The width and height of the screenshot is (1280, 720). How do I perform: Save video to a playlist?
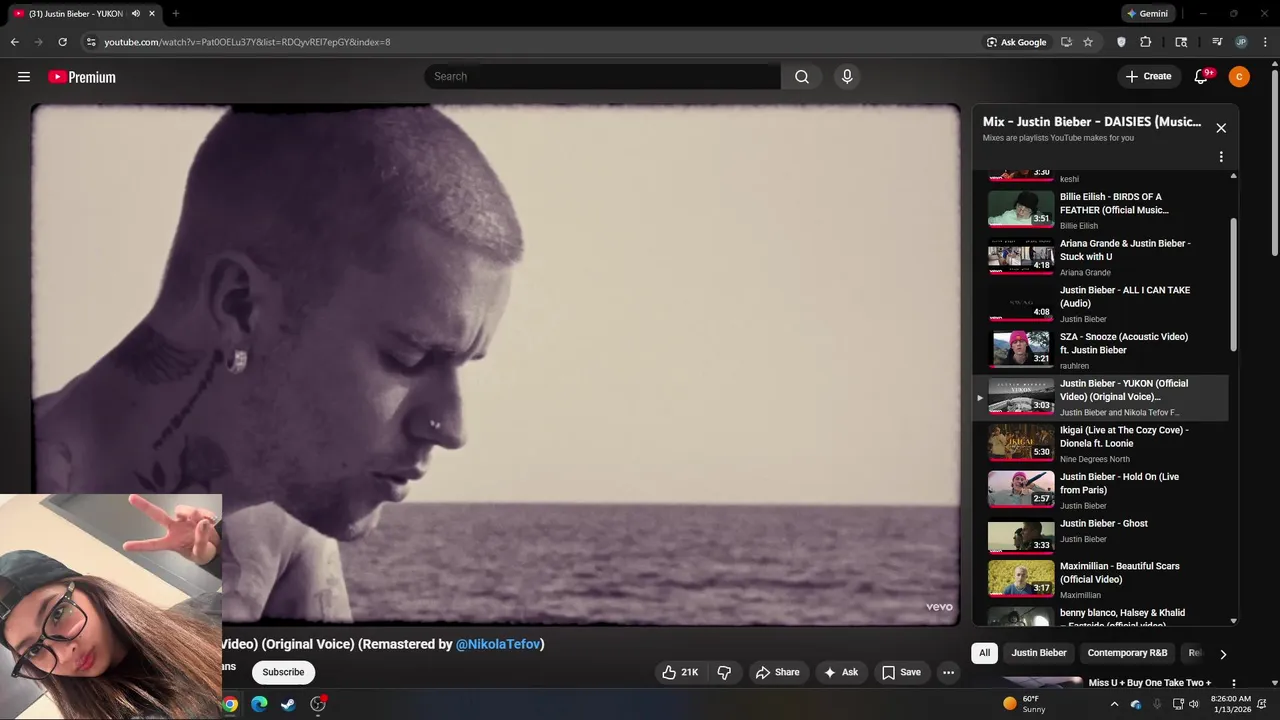click(x=901, y=672)
